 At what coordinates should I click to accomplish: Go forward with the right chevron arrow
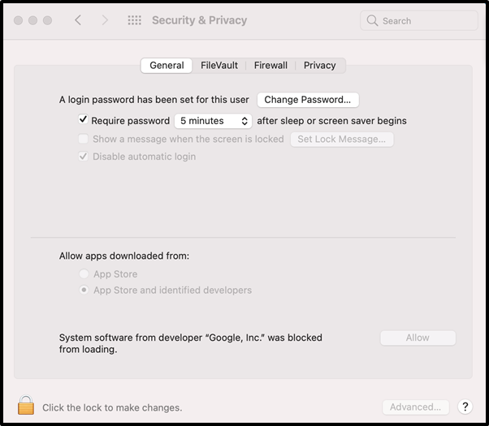(105, 20)
